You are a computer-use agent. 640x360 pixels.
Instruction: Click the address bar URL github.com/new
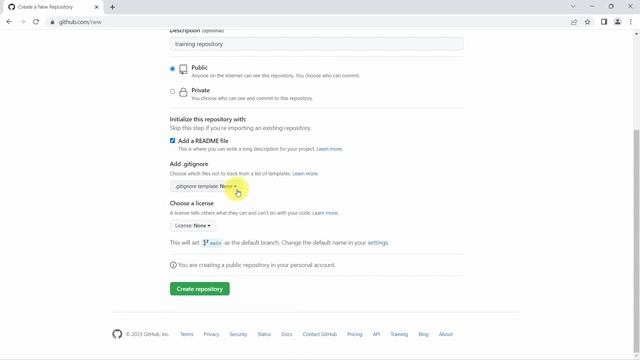tap(80, 22)
